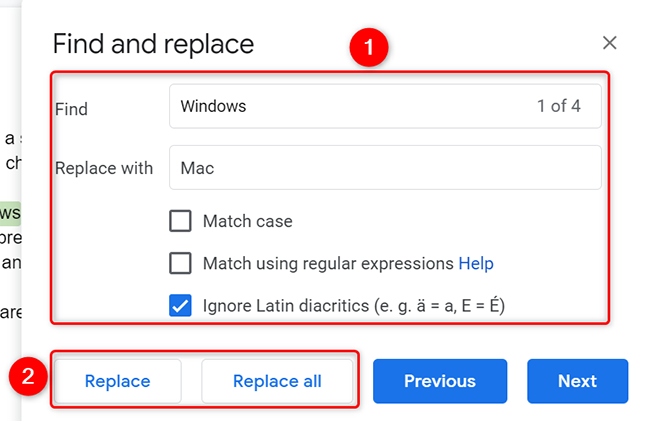Click the red number 2 annotation badge
Viewport: 650px width, 421px height.
(28, 377)
